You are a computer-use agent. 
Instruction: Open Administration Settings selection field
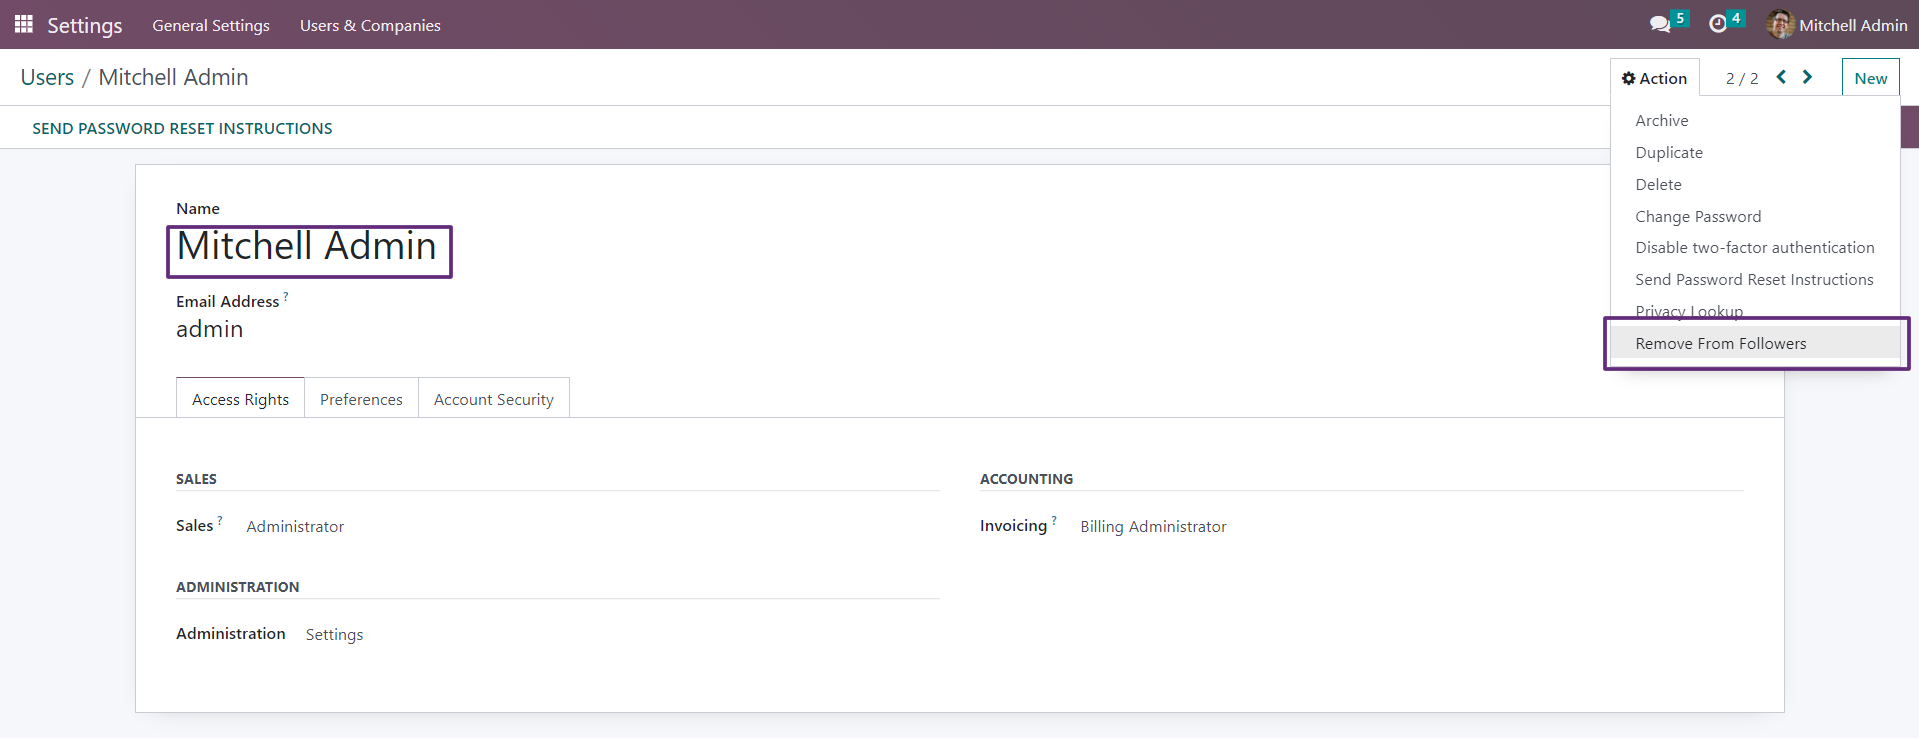pyautogui.click(x=334, y=634)
